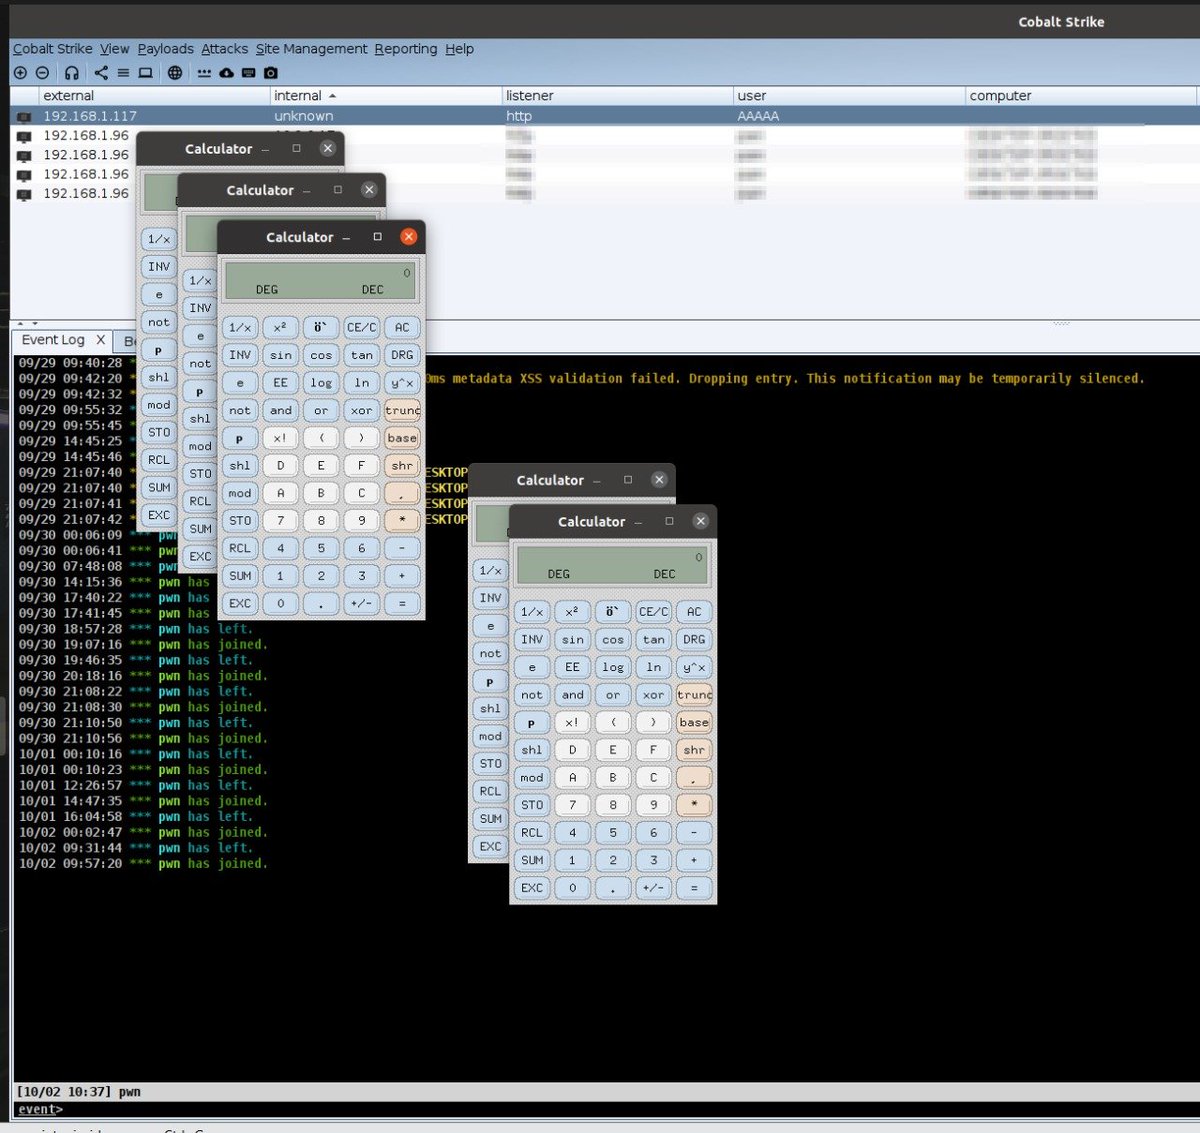This screenshot has width=1200, height=1133.
Task: Toggle INV on the orange-close Calculator
Action: 240,355
